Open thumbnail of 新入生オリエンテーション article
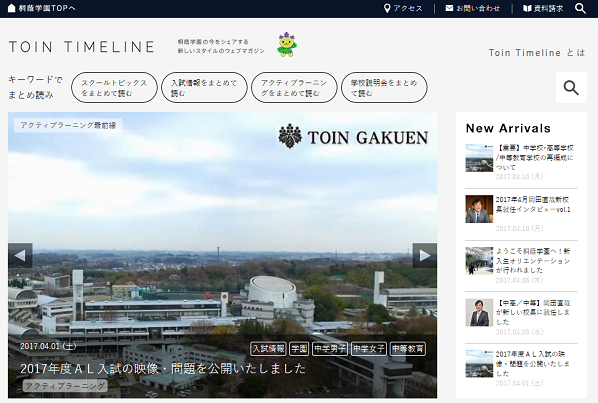 coord(479,261)
